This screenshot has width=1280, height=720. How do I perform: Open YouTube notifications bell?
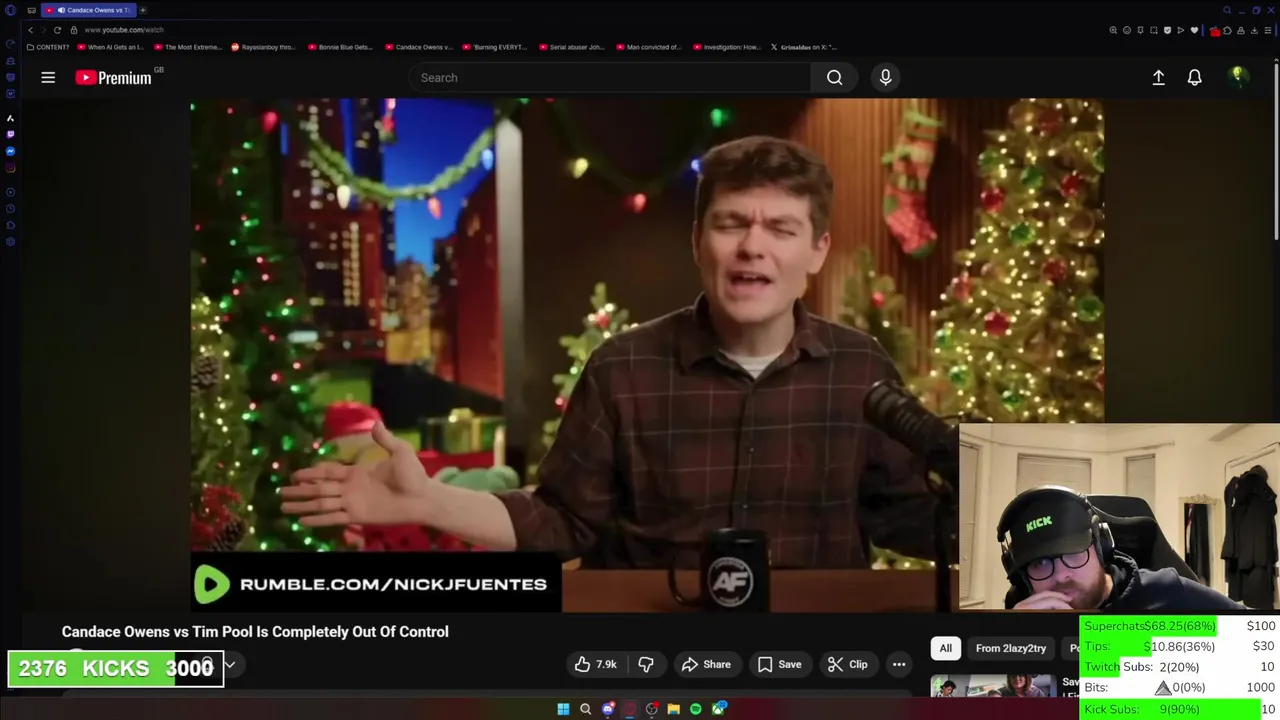pyautogui.click(x=1194, y=77)
